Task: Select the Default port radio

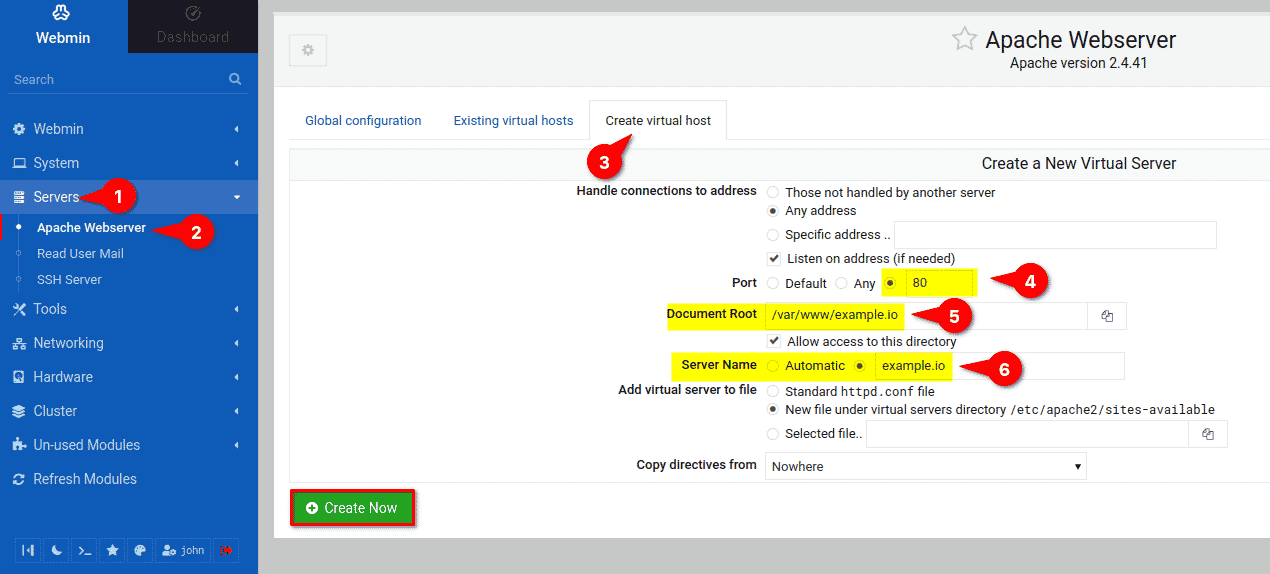Action: [x=773, y=283]
